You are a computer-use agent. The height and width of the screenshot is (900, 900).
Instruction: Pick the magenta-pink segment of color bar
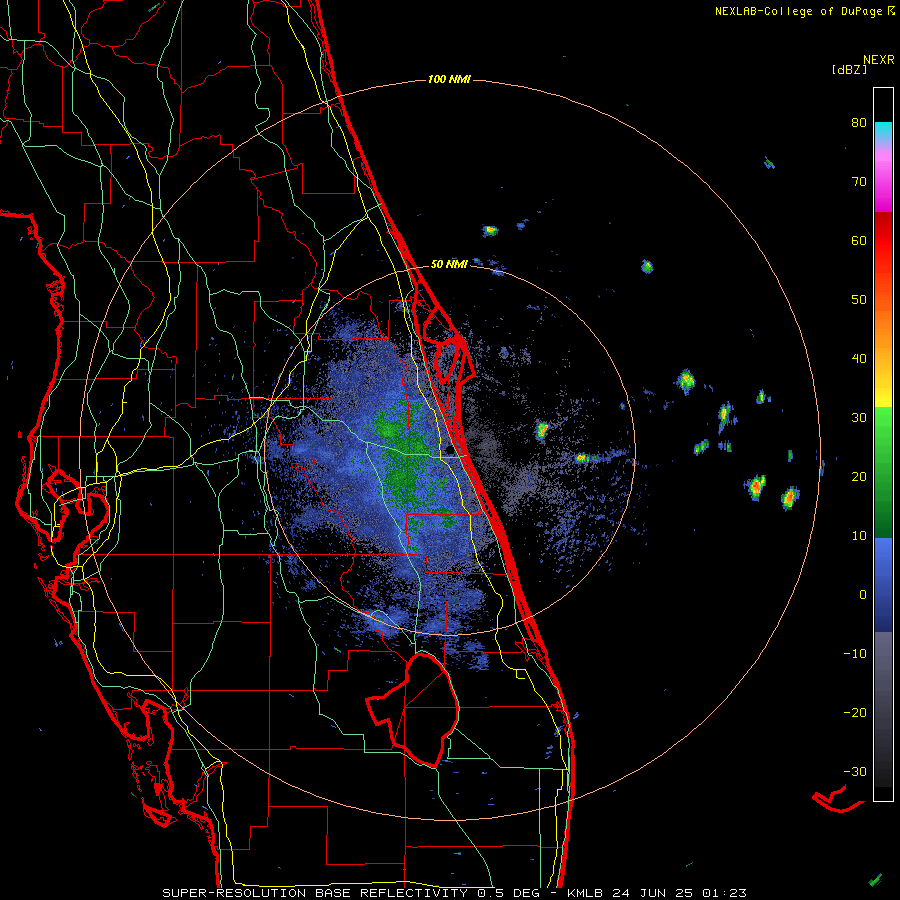tap(883, 178)
